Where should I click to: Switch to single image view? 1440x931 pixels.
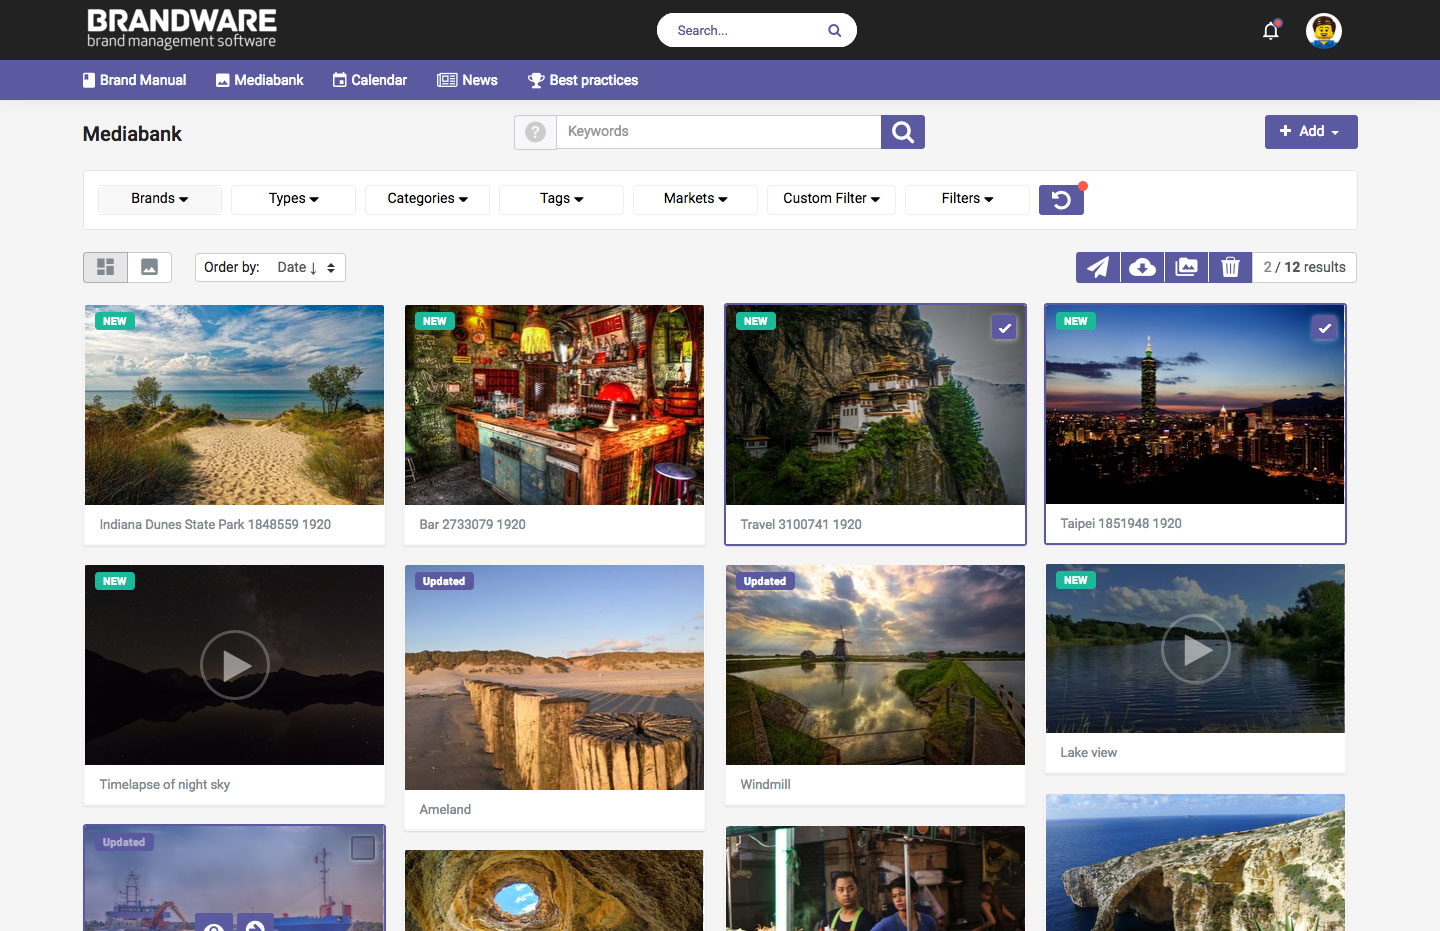click(x=149, y=267)
